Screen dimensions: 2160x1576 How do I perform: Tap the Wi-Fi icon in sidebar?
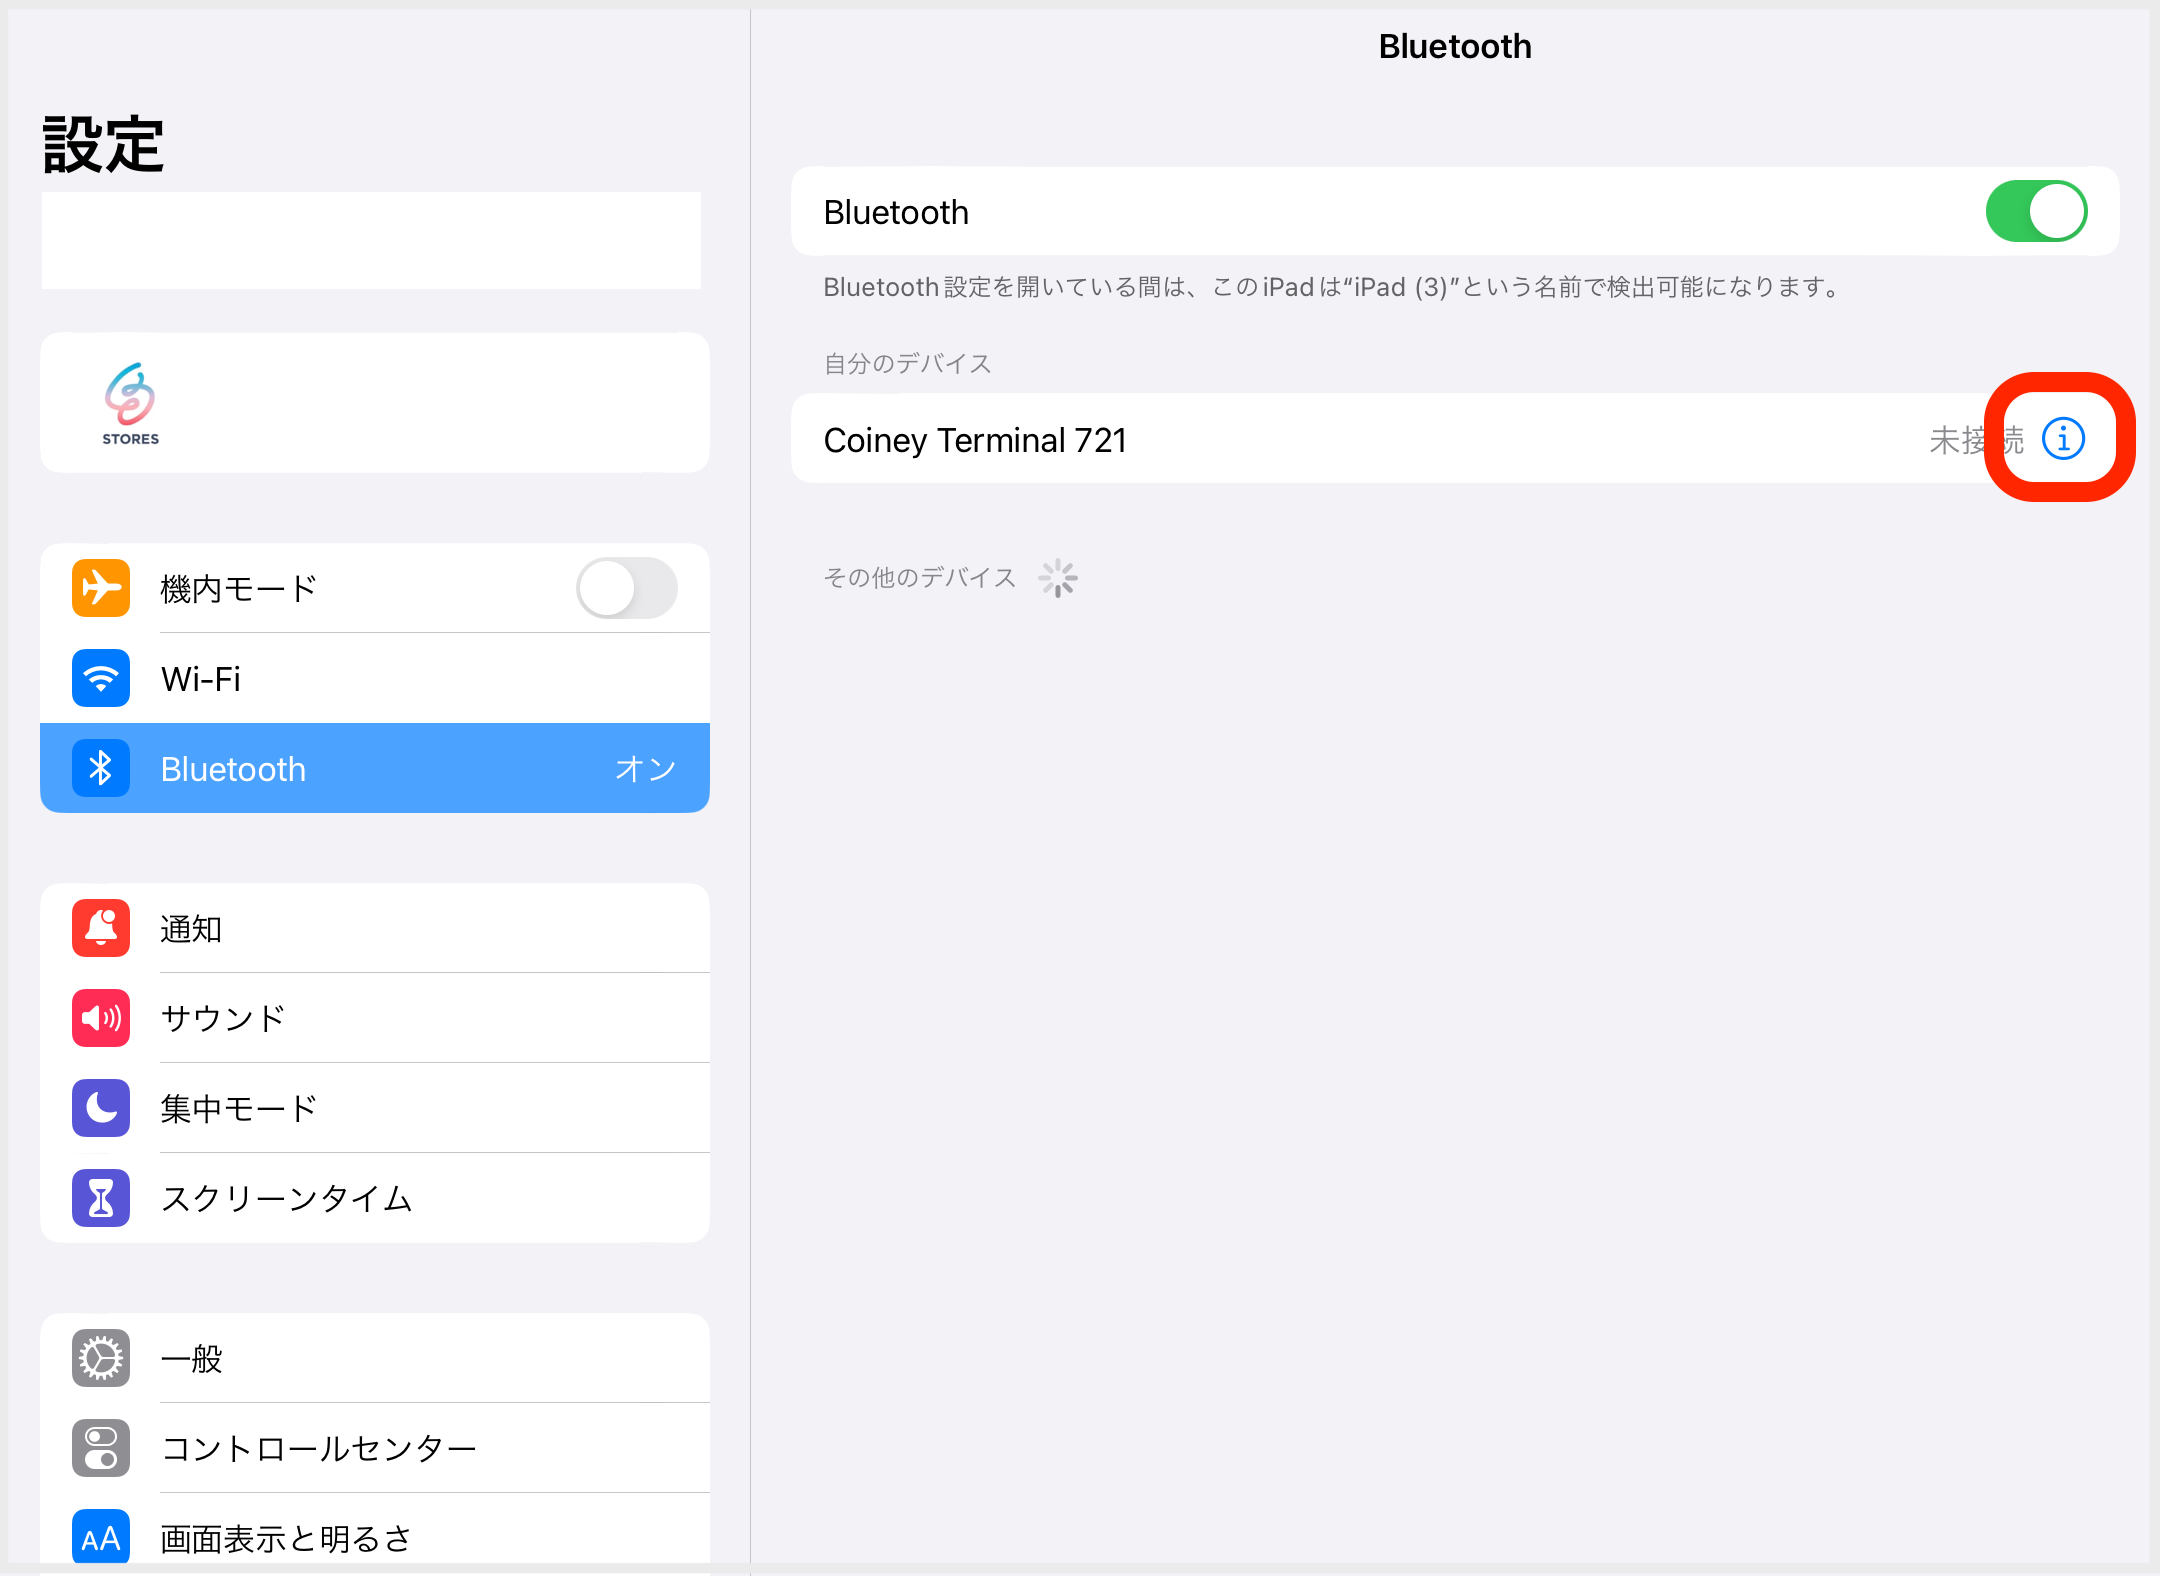click(x=101, y=678)
